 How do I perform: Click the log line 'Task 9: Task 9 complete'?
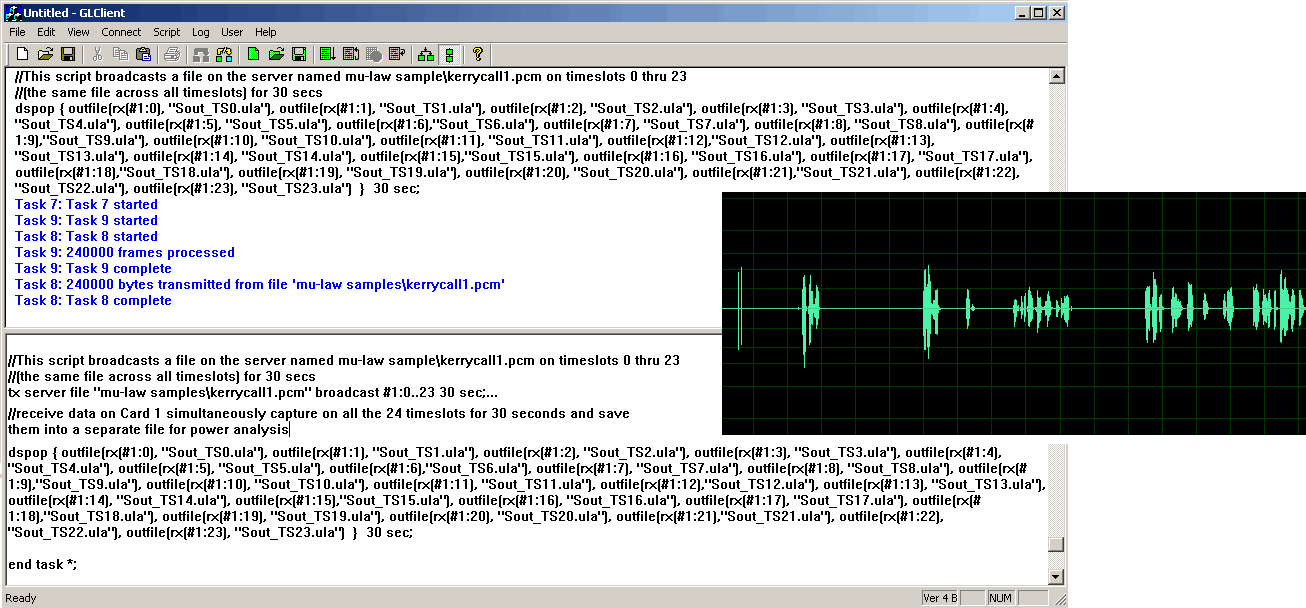click(x=93, y=269)
